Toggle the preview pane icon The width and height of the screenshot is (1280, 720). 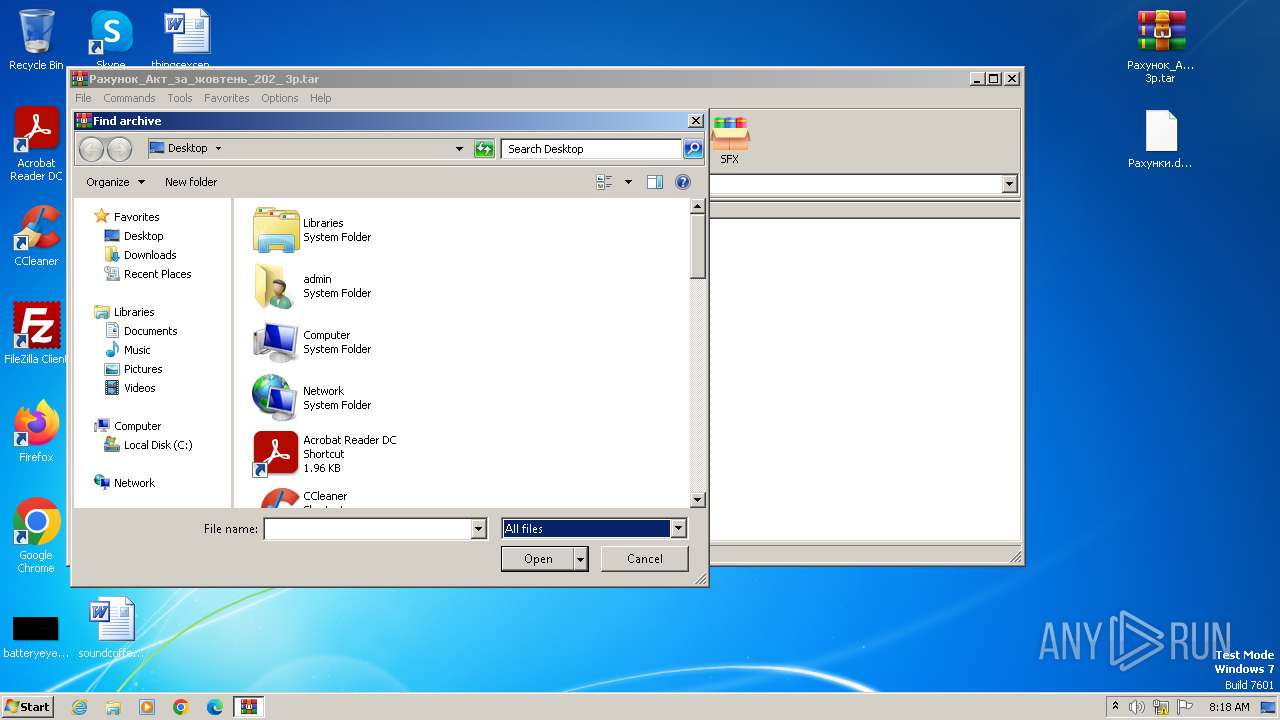(x=655, y=182)
